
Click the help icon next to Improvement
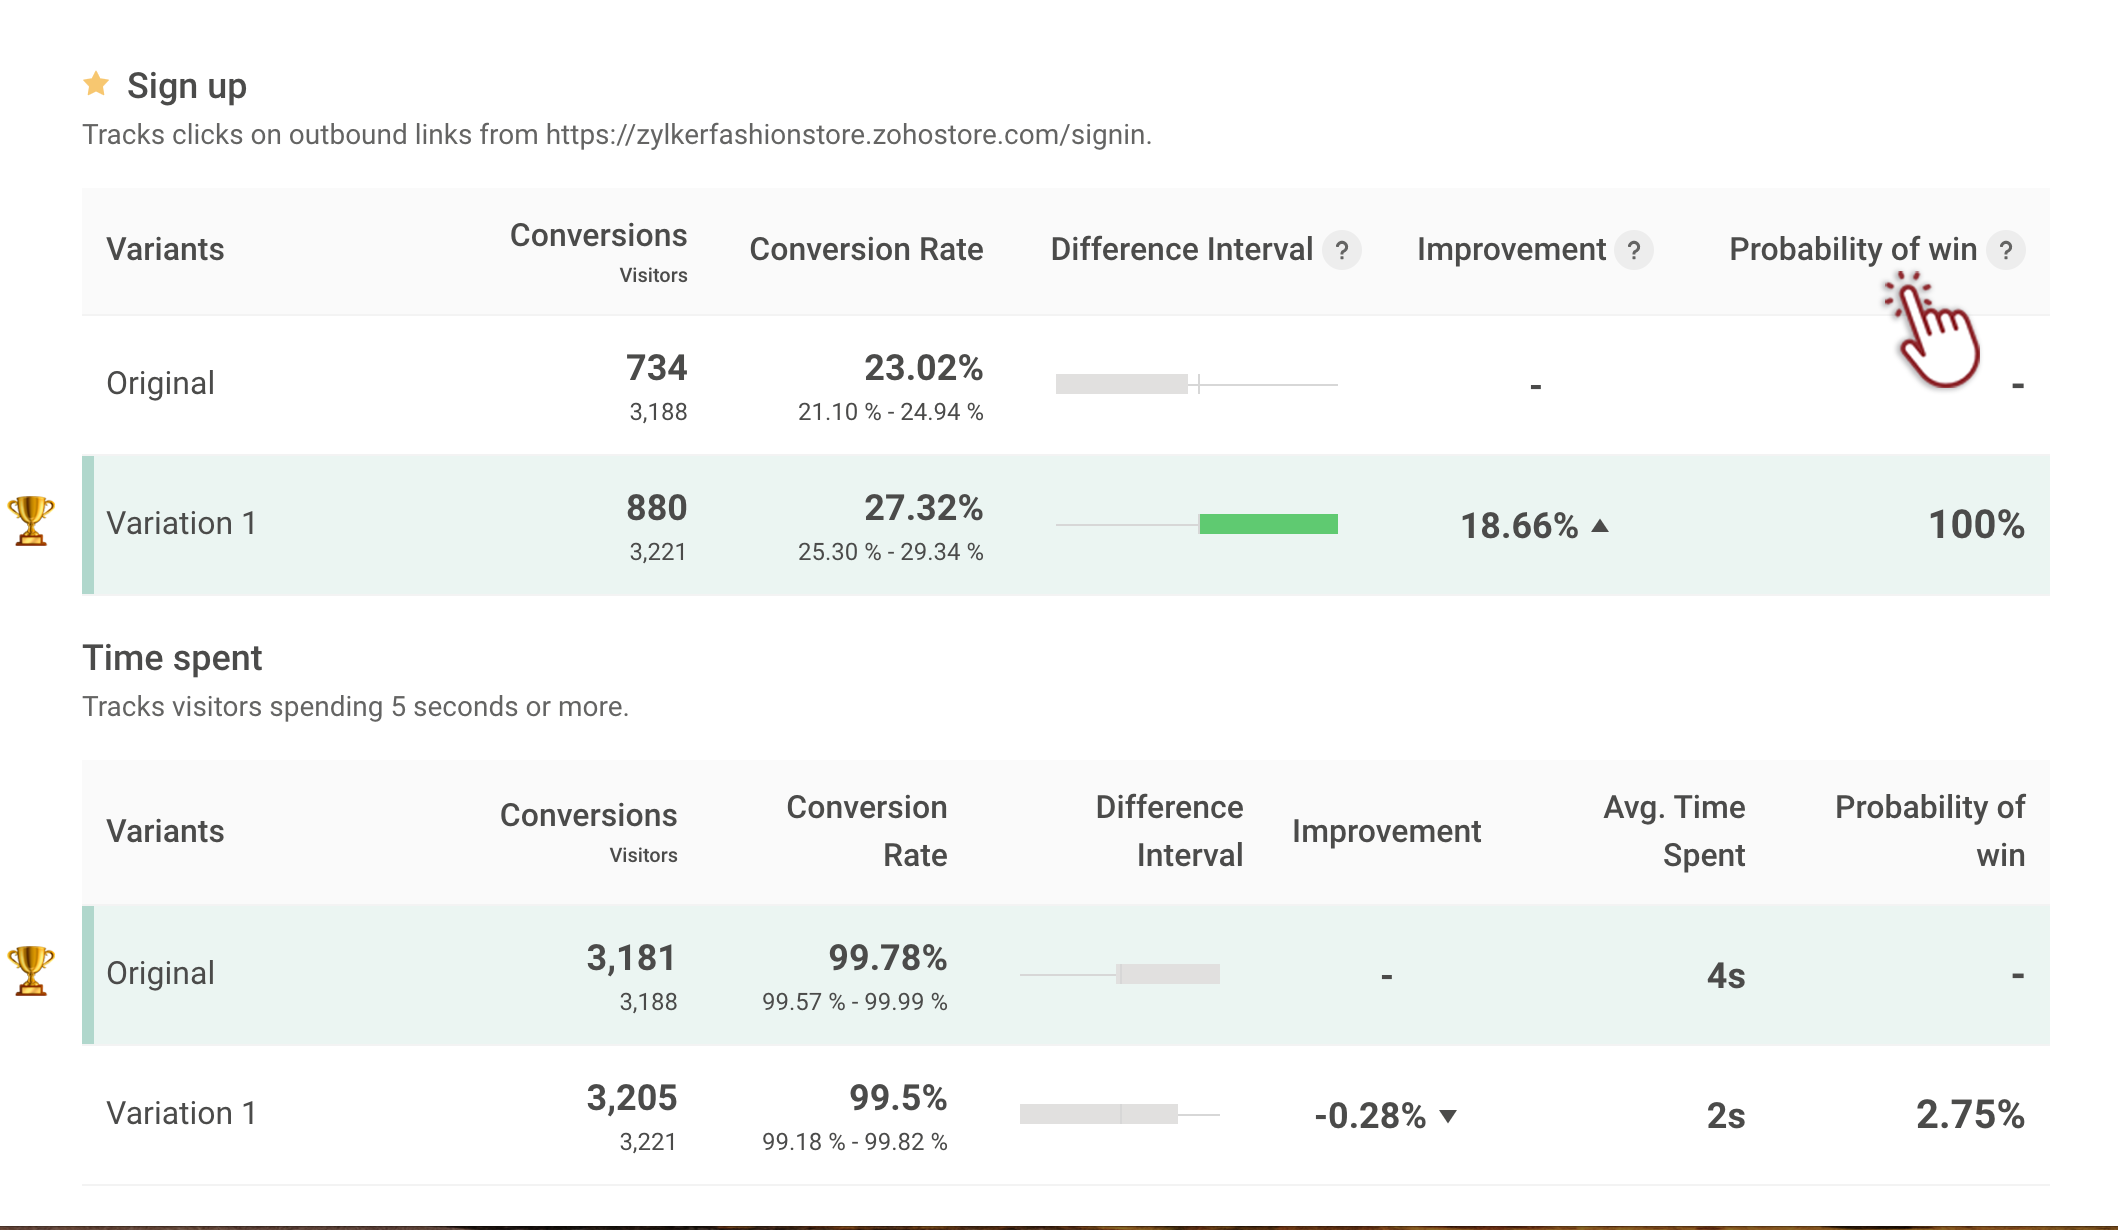point(1634,250)
